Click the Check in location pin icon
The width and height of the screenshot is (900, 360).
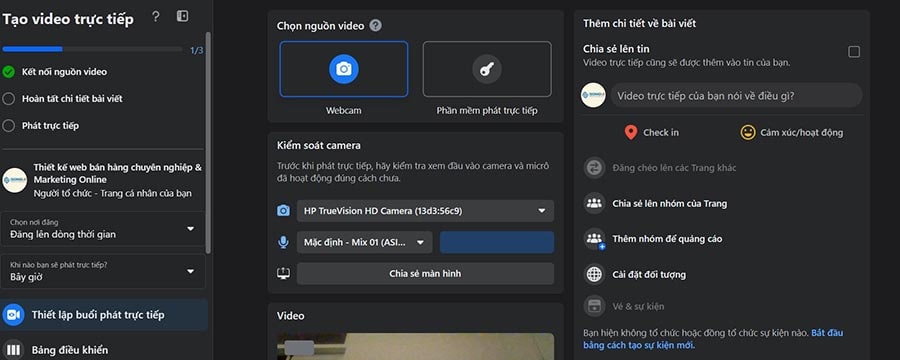tap(631, 133)
